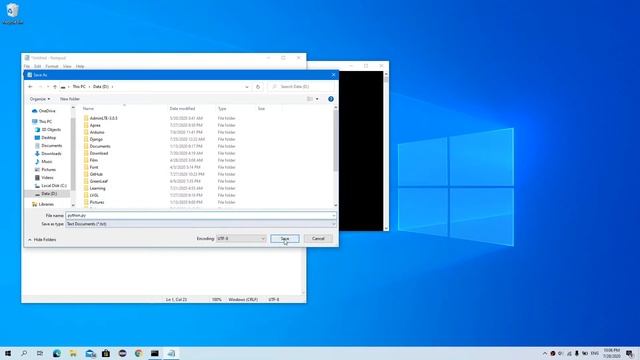640x360 pixels.
Task: Open File Explorer from the taskbar
Action: [x=73, y=353]
